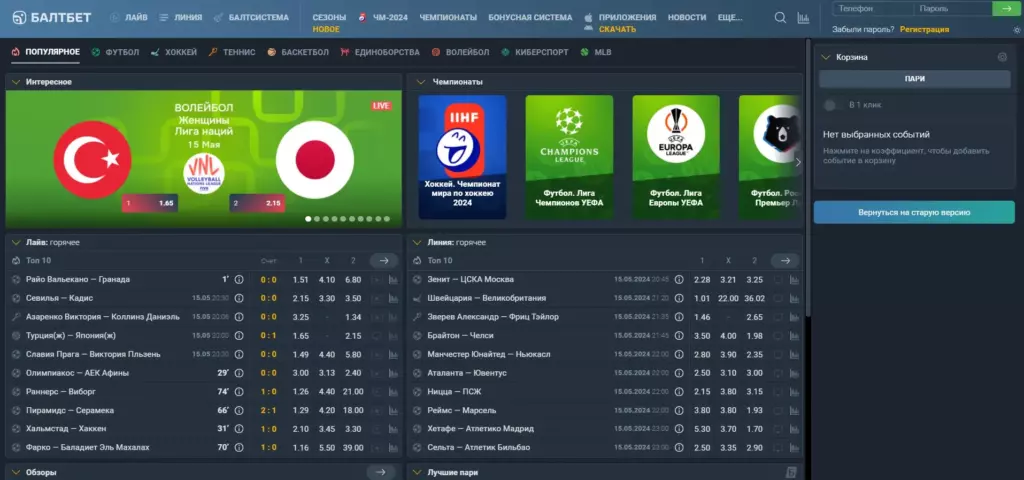Collapse the Корзина panel
The width and height of the screenshot is (1024, 480).
tap(825, 57)
